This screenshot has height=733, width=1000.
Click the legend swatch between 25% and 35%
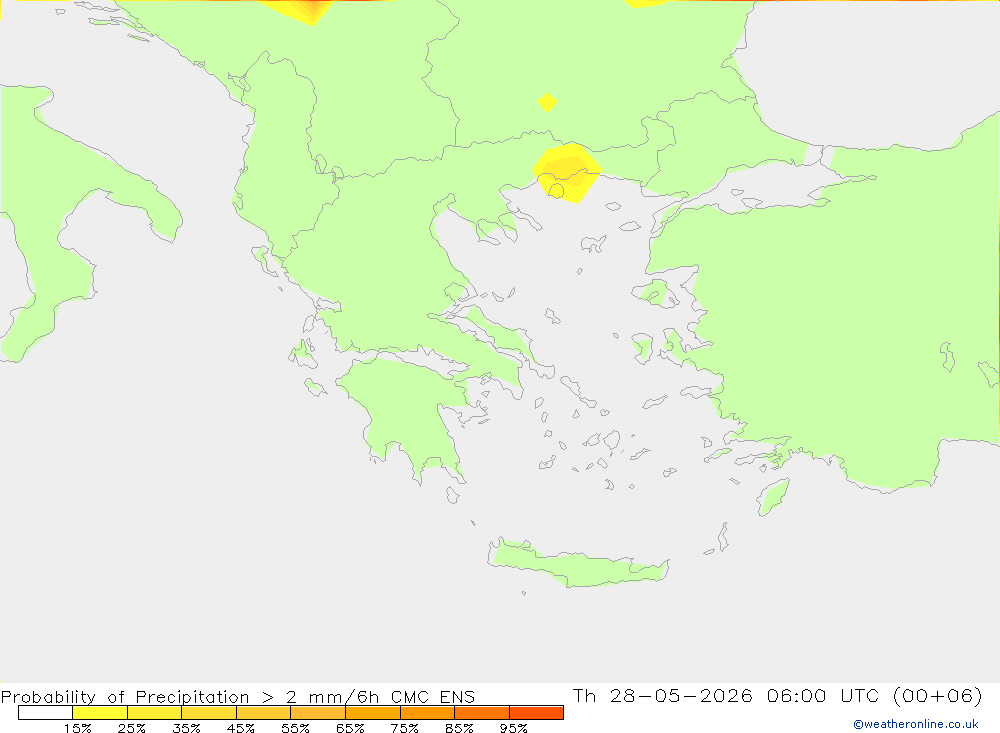tap(154, 713)
